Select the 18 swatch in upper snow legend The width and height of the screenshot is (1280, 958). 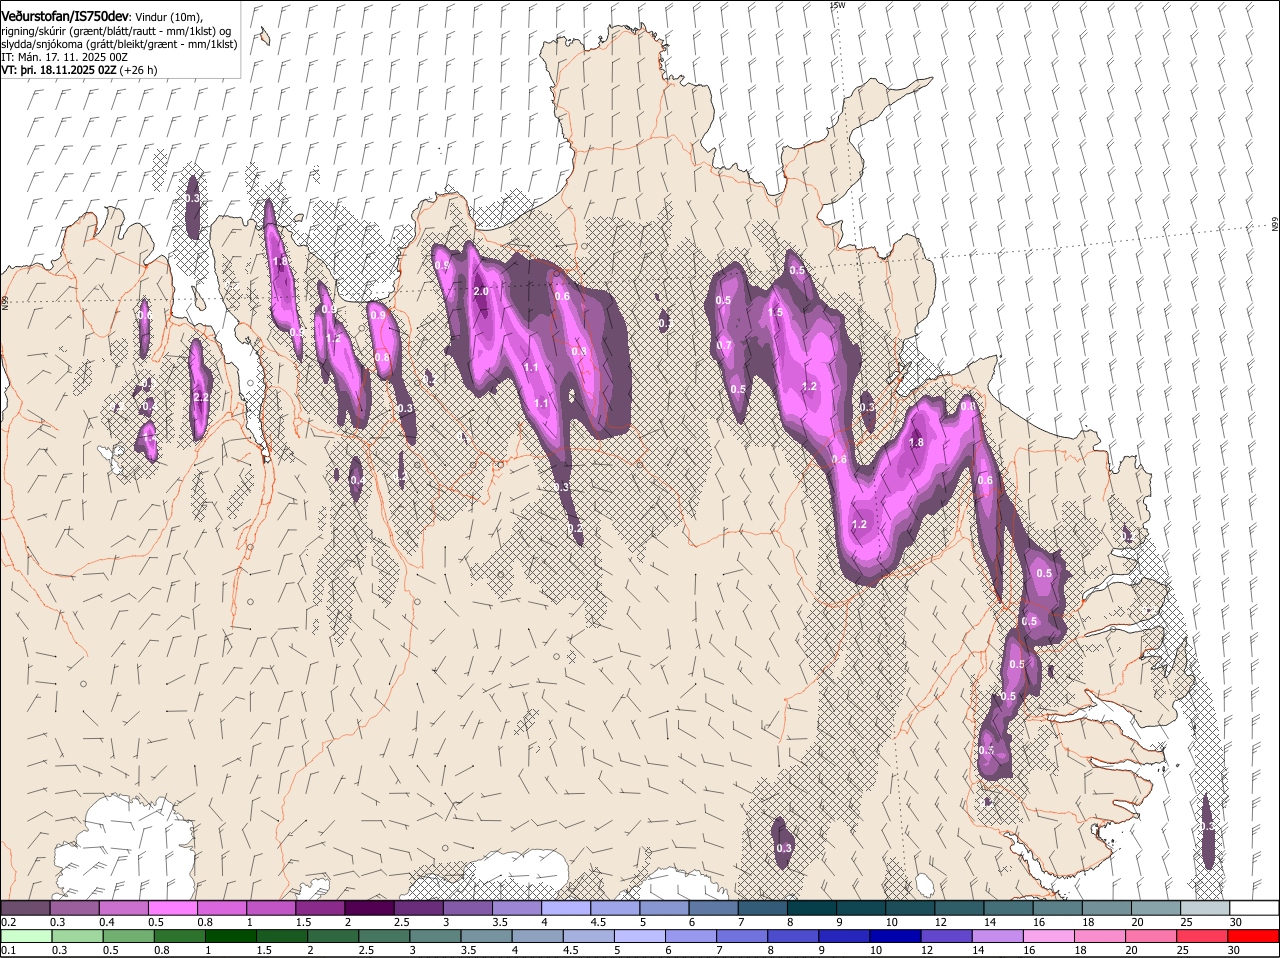(1106, 907)
